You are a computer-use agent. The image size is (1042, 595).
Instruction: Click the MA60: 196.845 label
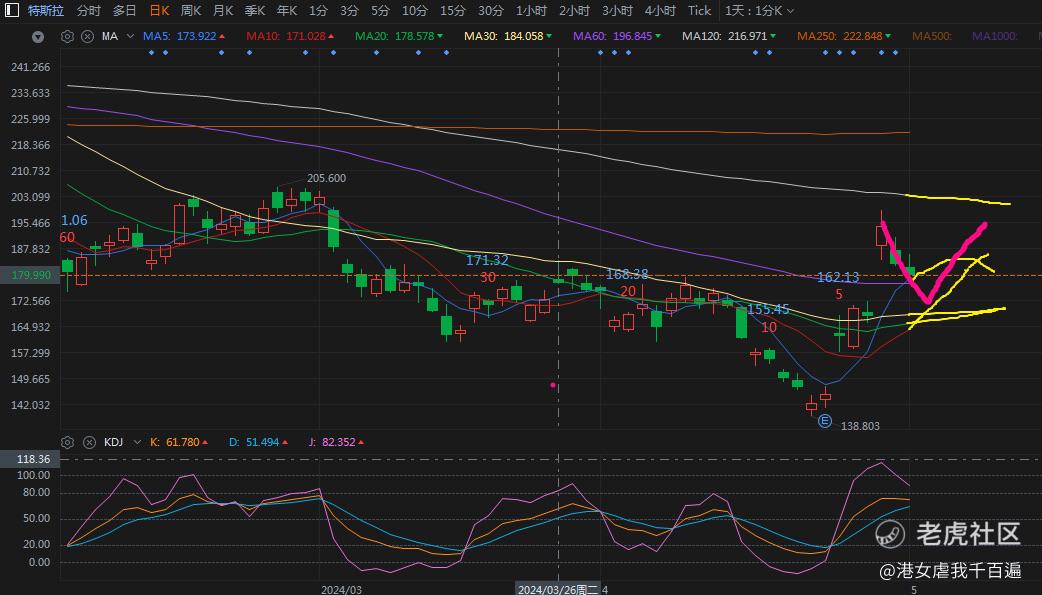(617, 37)
